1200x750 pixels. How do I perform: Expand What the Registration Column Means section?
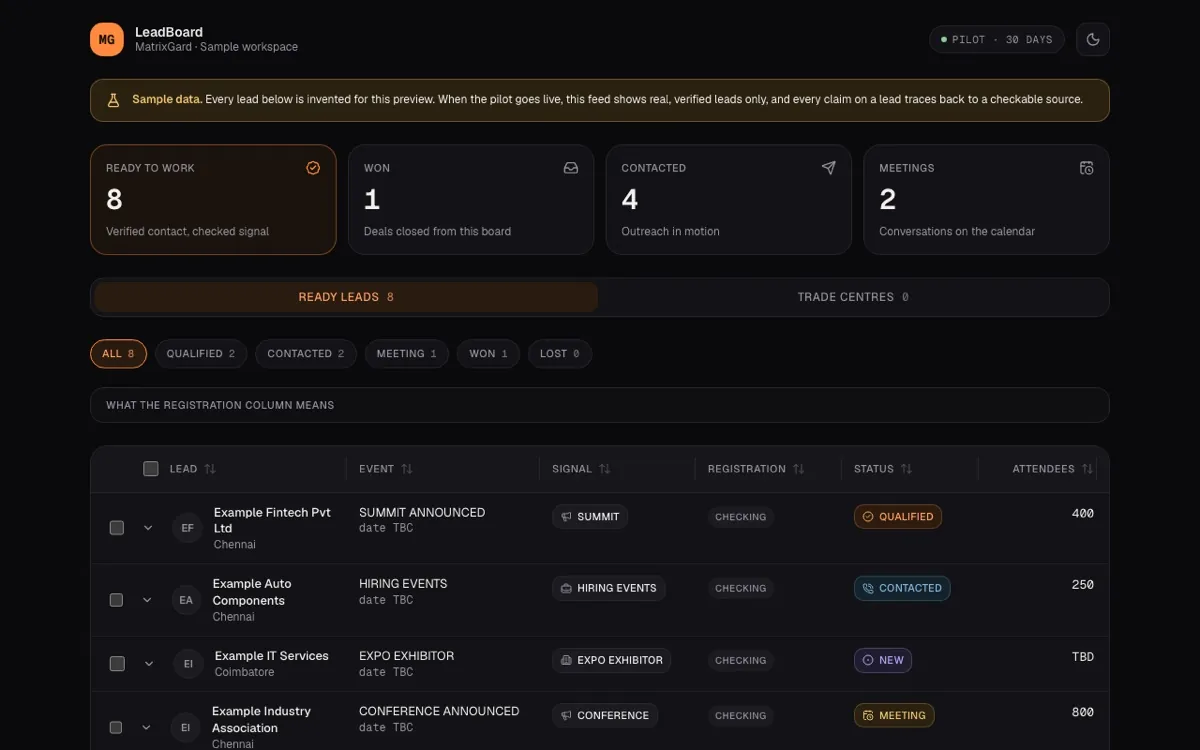[x=600, y=405]
